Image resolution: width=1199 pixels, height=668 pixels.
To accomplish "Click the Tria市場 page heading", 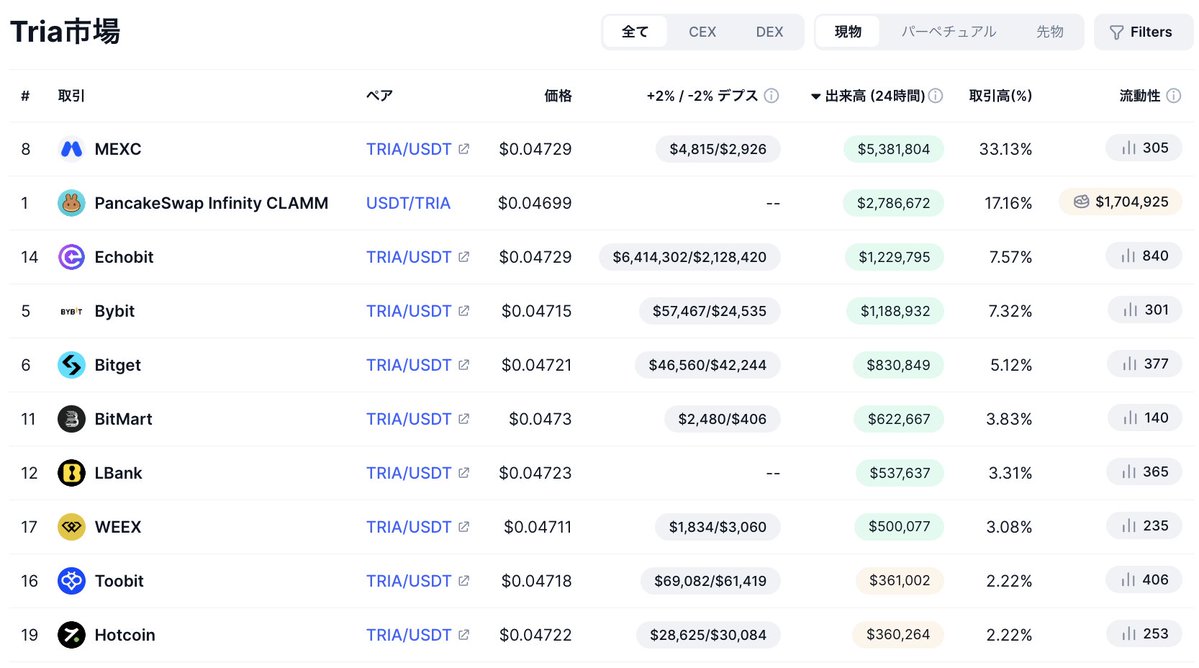I will pos(65,31).
